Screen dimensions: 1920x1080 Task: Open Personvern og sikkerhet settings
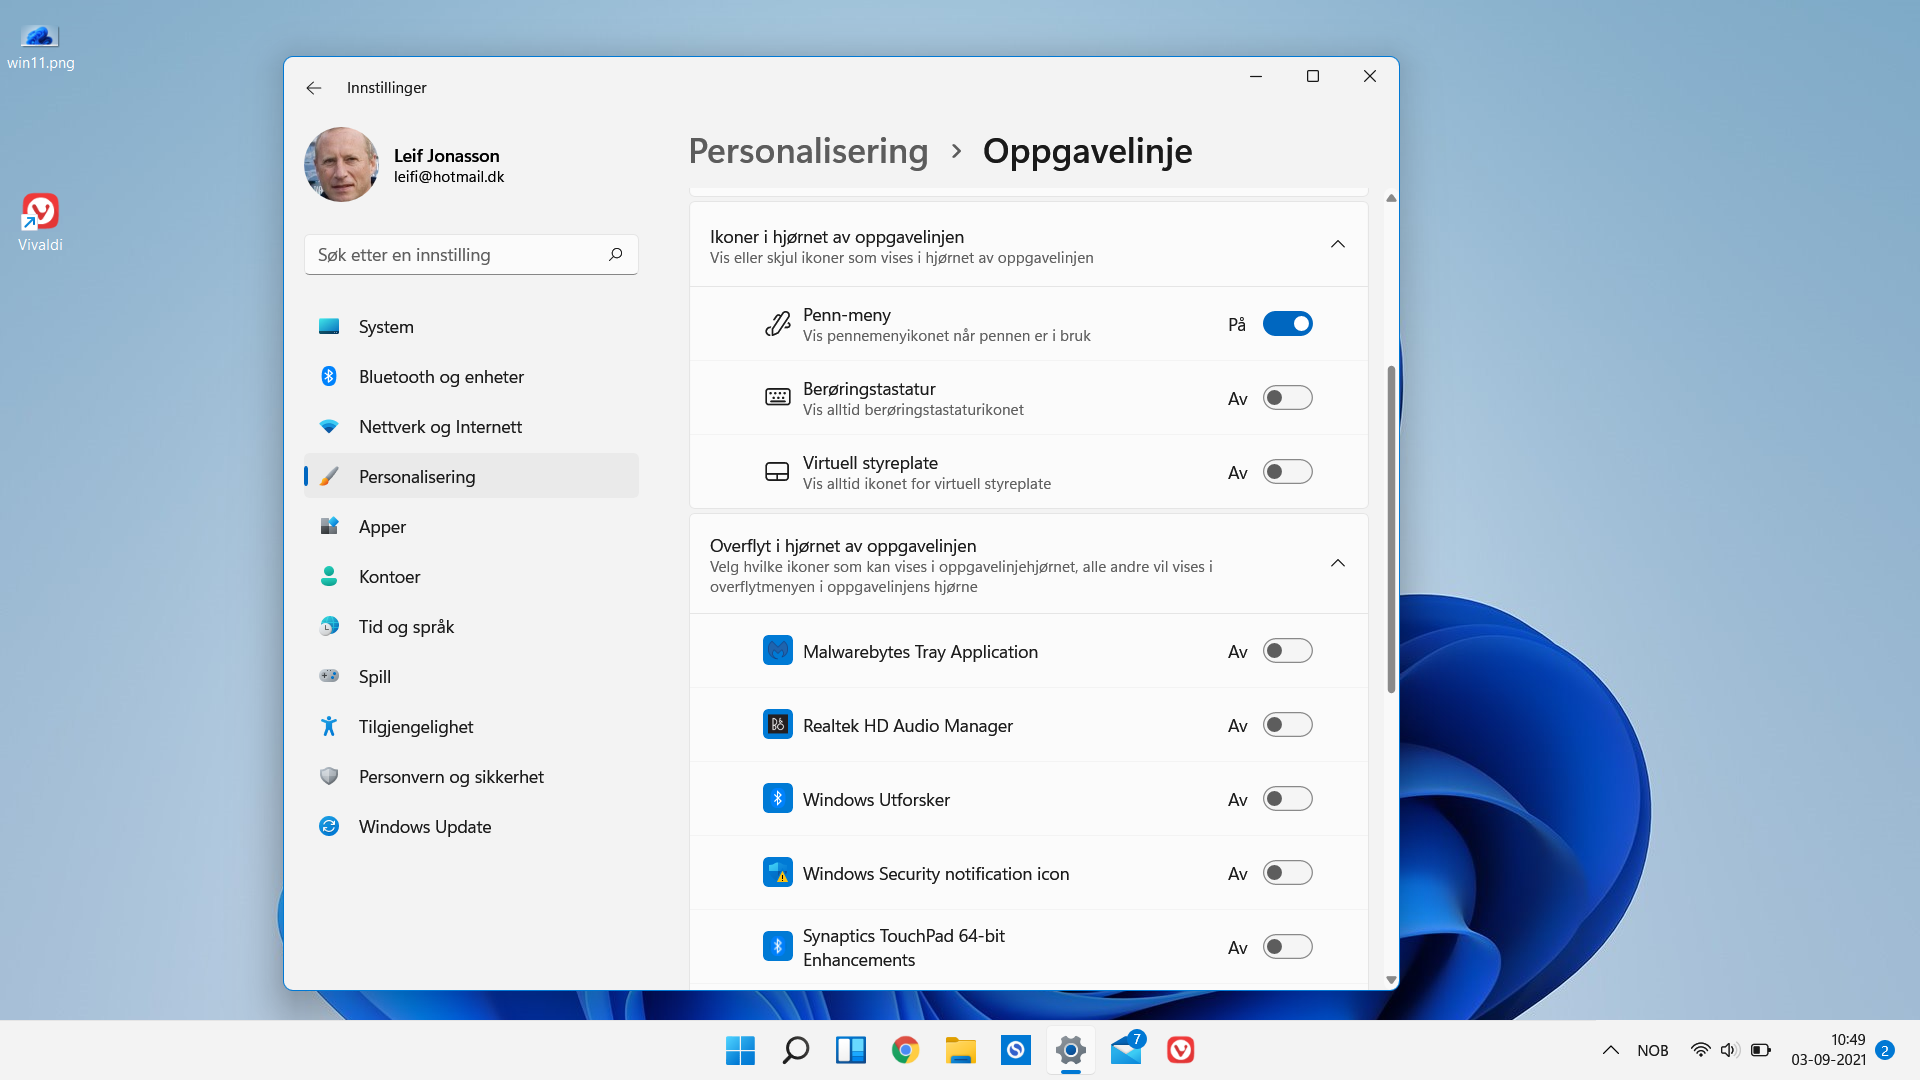pyautogui.click(x=451, y=776)
